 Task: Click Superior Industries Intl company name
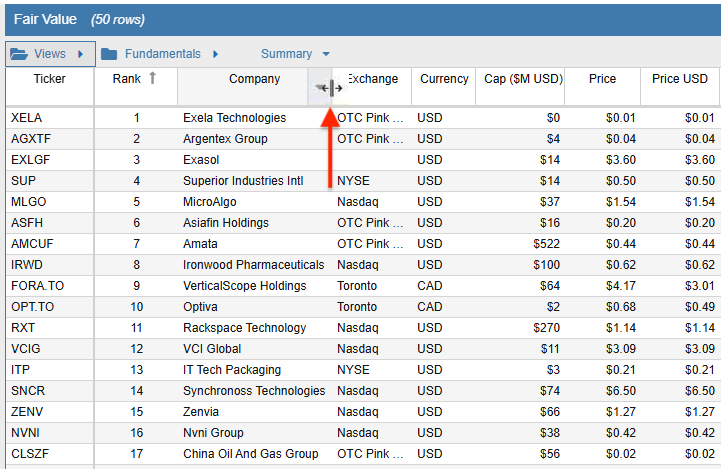[x=243, y=181]
